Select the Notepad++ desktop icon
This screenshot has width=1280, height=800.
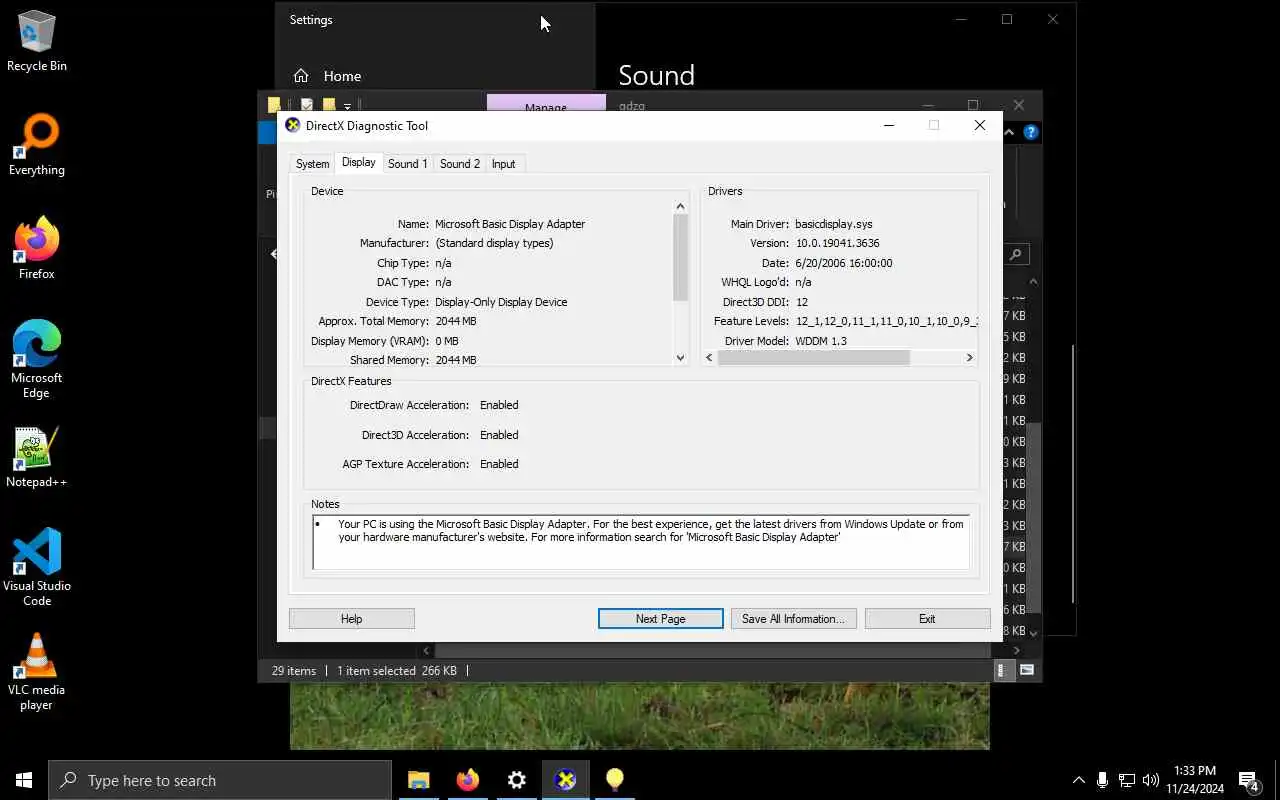(37, 459)
